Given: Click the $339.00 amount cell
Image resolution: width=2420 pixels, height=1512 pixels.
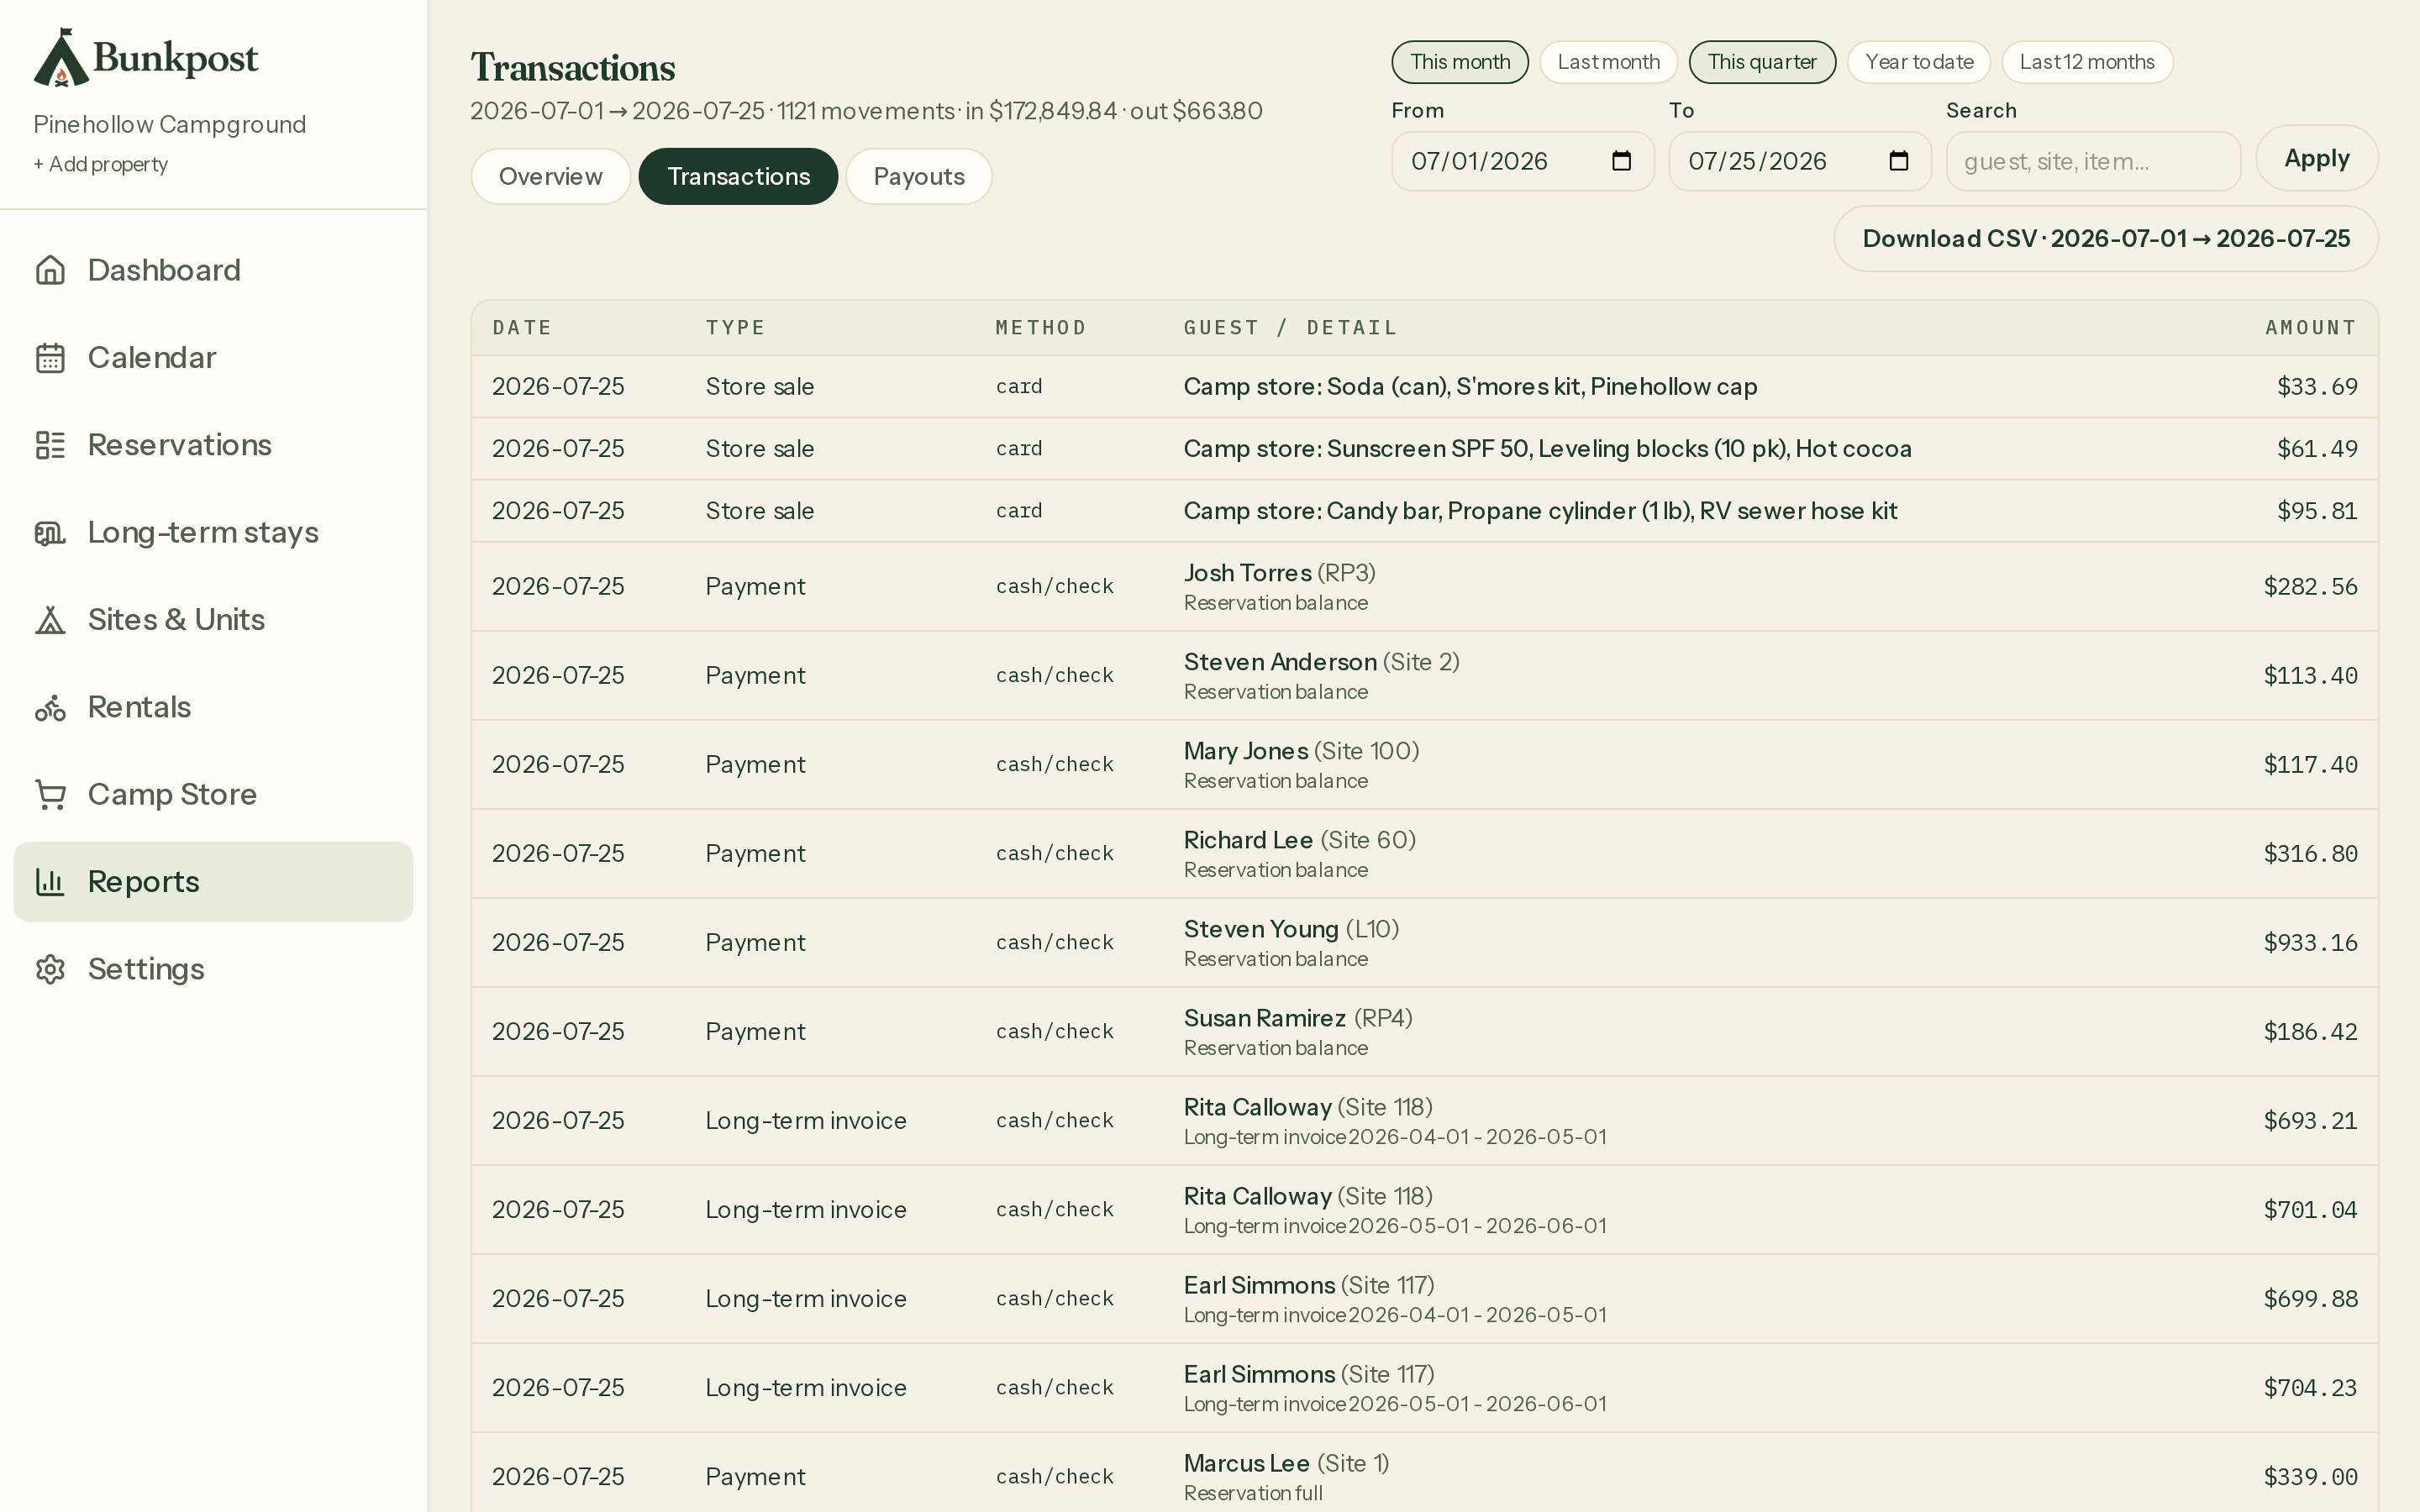Looking at the screenshot, I should click(x=2310, y=1477).
